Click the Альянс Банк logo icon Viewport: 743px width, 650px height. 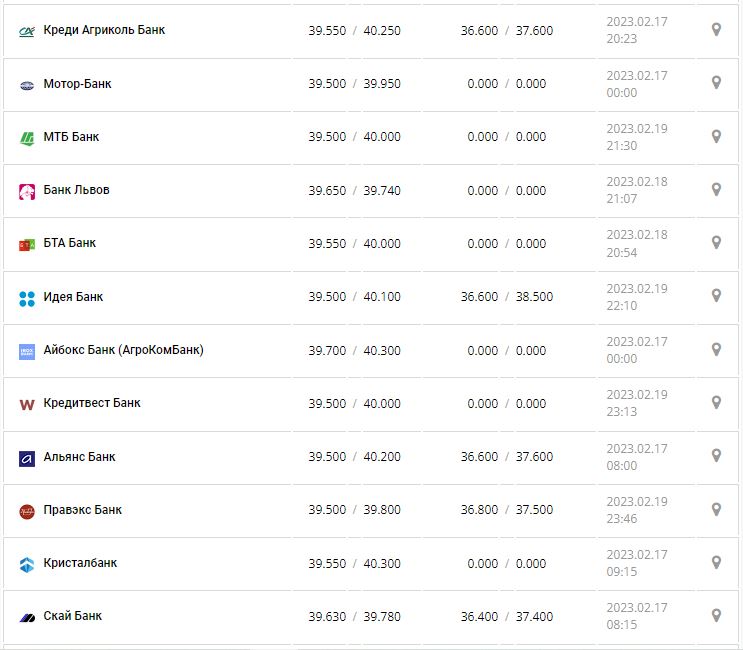click(x=27, y=458)
